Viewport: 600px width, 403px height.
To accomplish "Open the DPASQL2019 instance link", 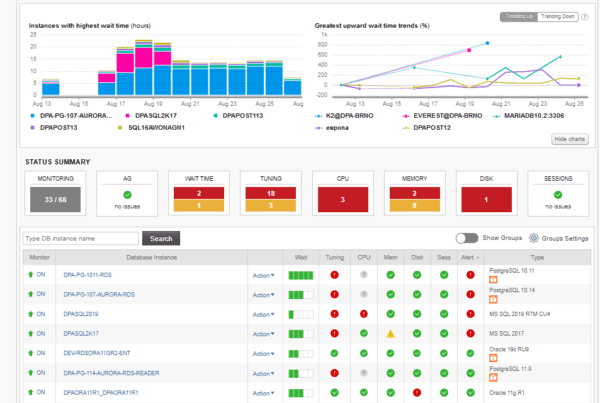I will (81, 314).
